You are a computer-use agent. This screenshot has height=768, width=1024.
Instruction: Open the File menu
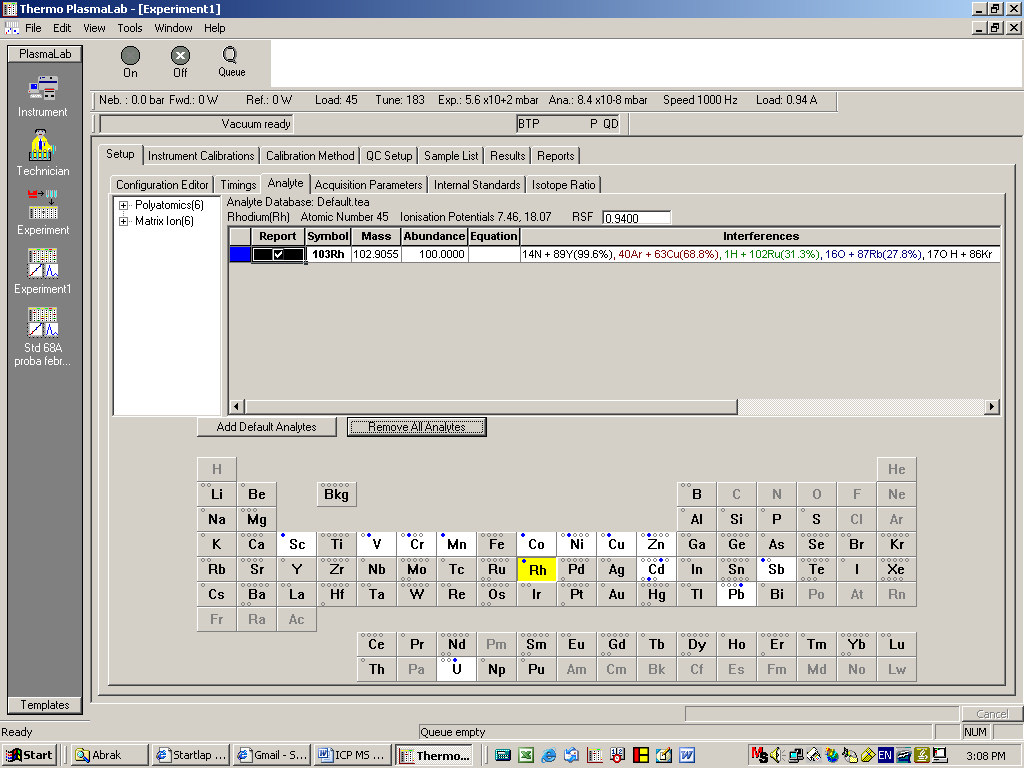pyautogui.click(x=33, y=28)
